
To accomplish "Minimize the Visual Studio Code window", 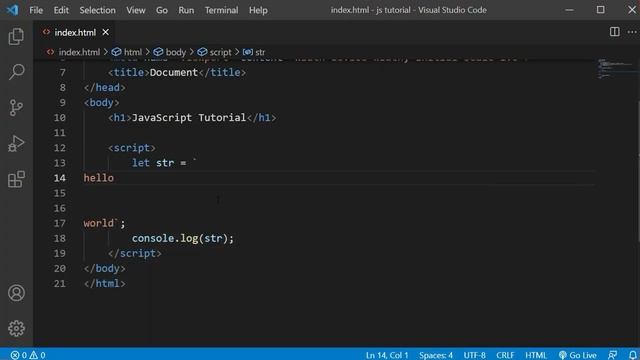I will (x=569, y=10).
